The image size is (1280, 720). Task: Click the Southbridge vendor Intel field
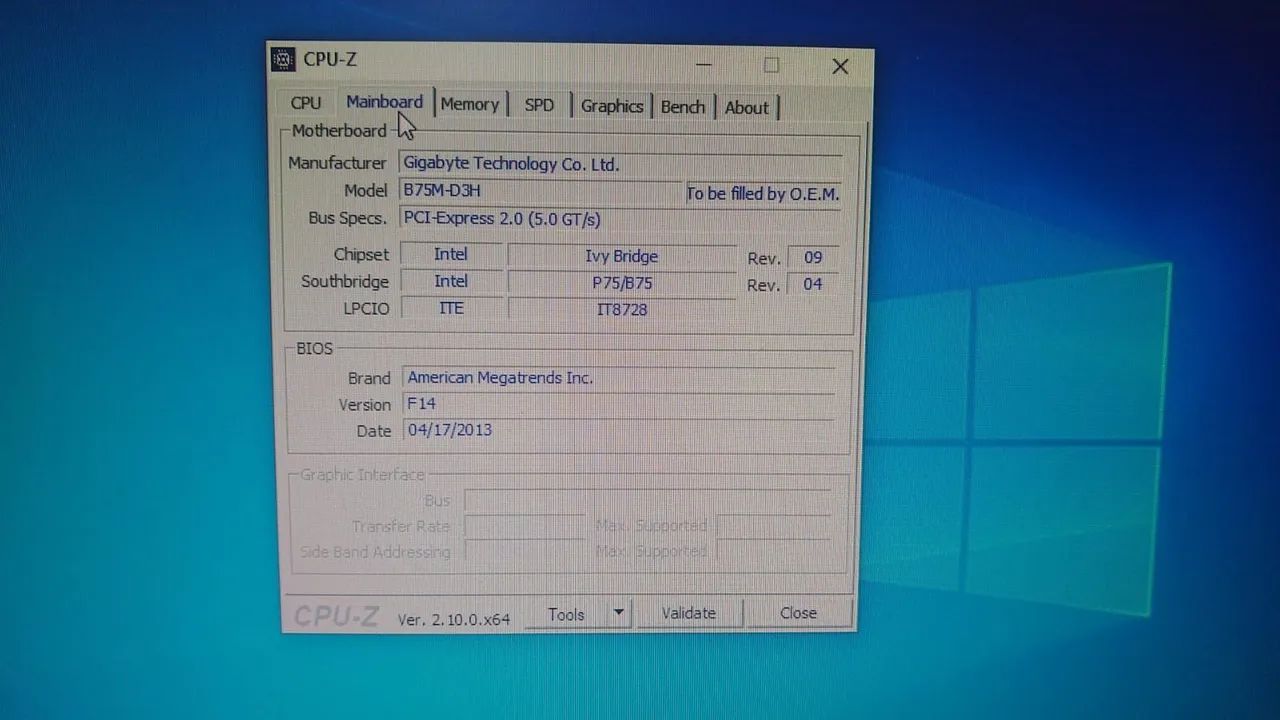point(451,281)
